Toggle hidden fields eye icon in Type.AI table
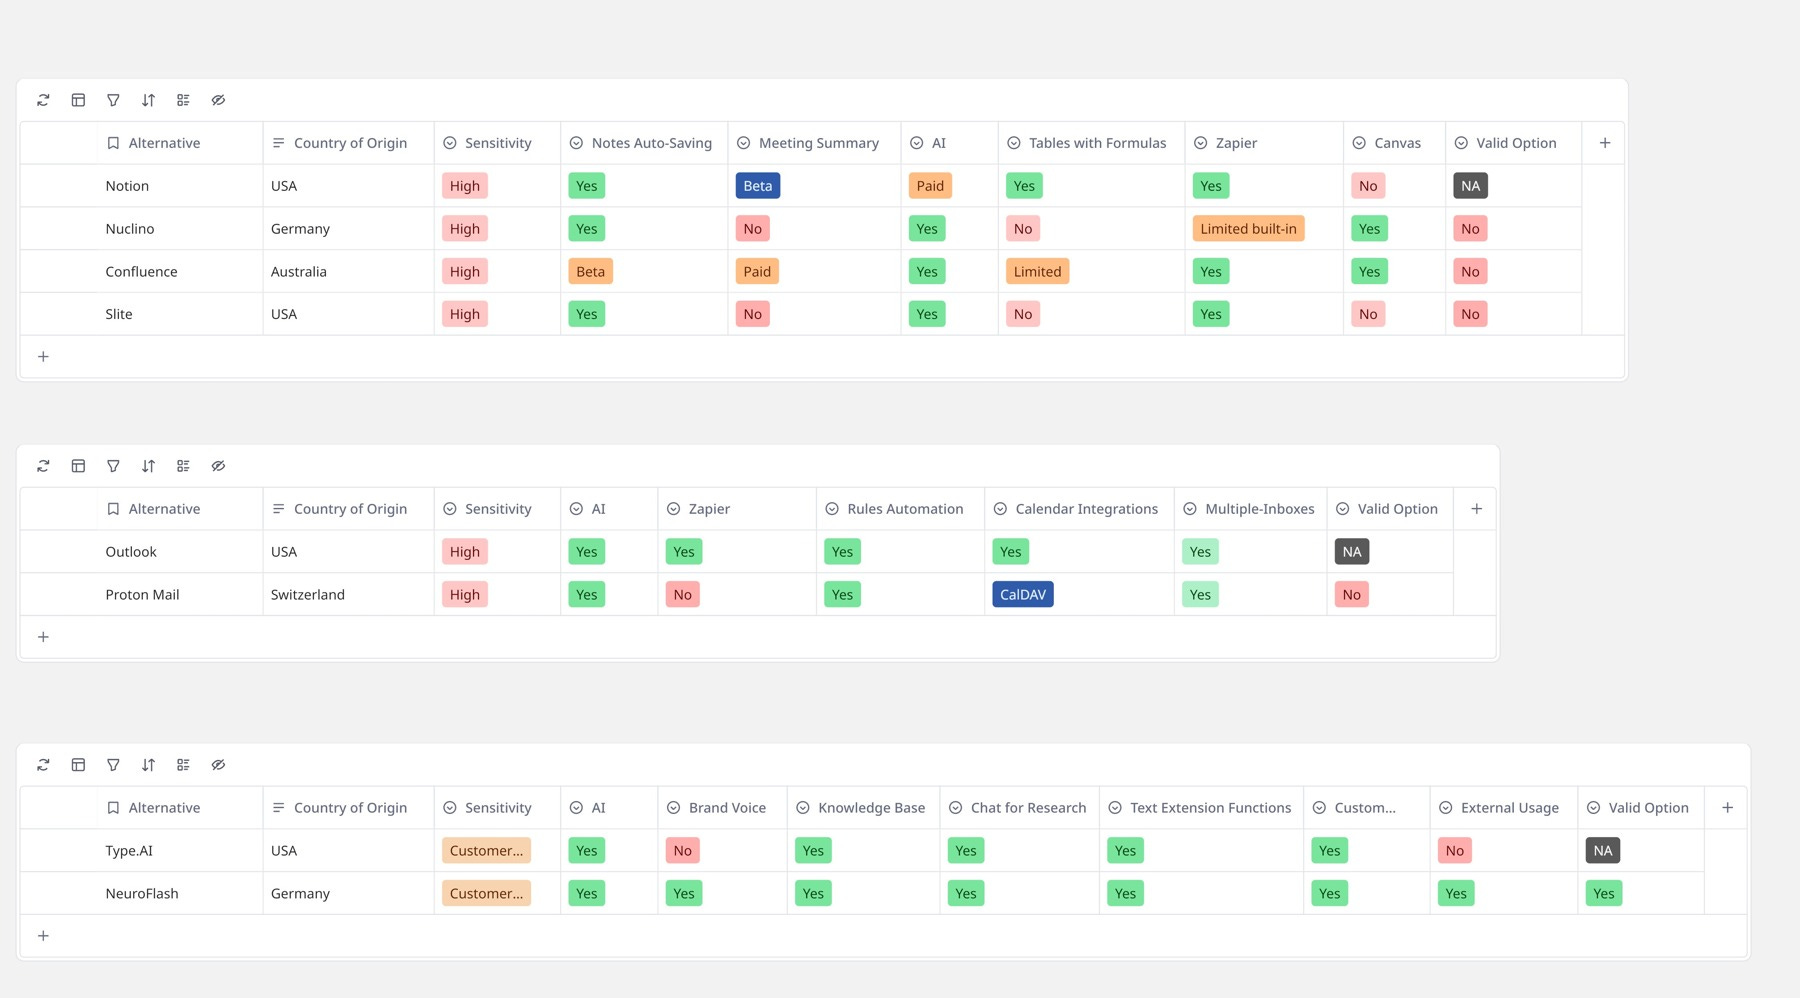 [x=218, y=765]
